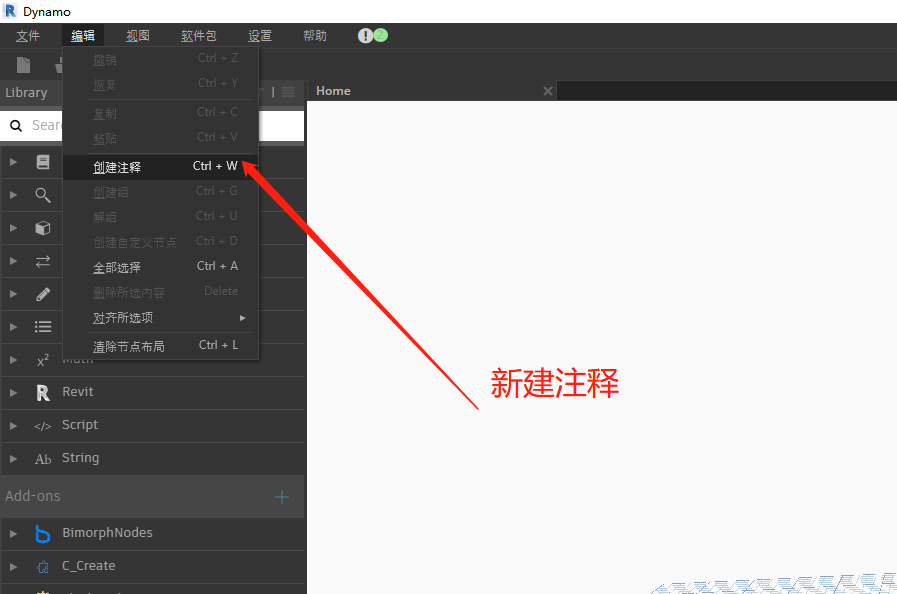The height and width of the screenshot is (594, 897).
Task: Open the 设置 menu
Action: point(260,36)
